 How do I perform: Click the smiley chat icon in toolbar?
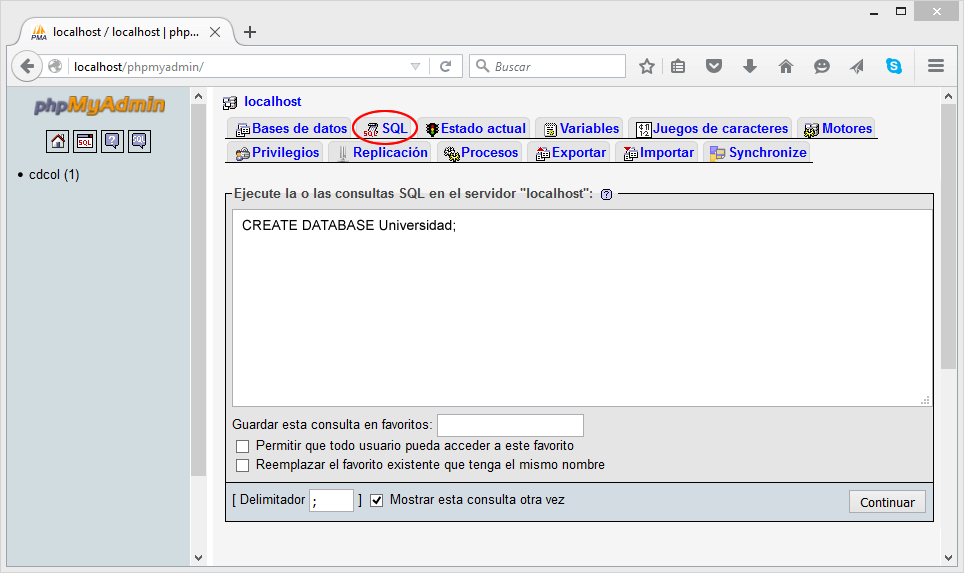(821, 66)
